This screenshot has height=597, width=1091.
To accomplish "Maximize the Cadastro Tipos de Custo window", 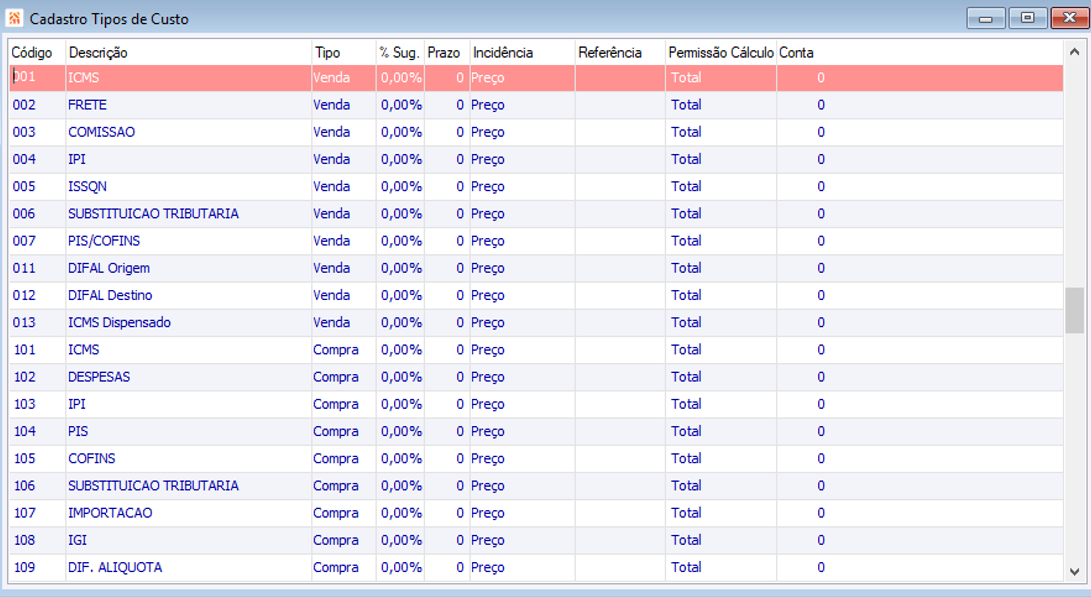I will [1028, 18].
